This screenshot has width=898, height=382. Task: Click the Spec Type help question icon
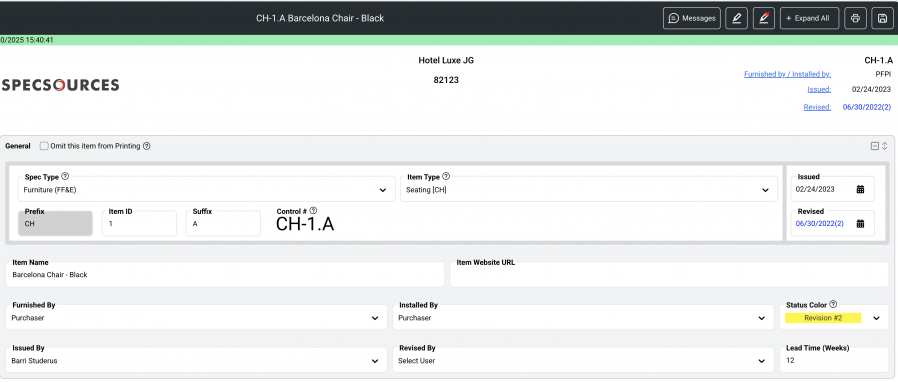[65, 176]
